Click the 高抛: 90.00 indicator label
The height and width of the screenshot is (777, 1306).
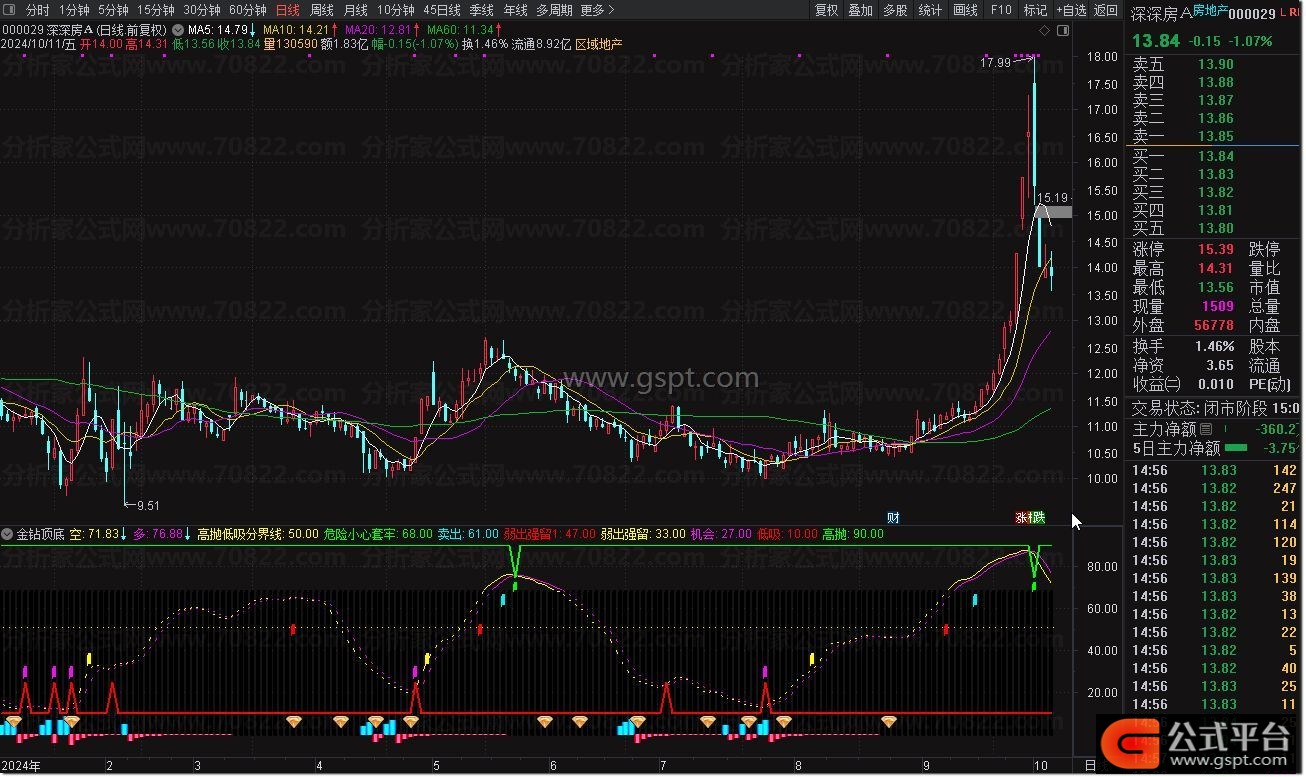pyautogui.click(x=853, y=534)
